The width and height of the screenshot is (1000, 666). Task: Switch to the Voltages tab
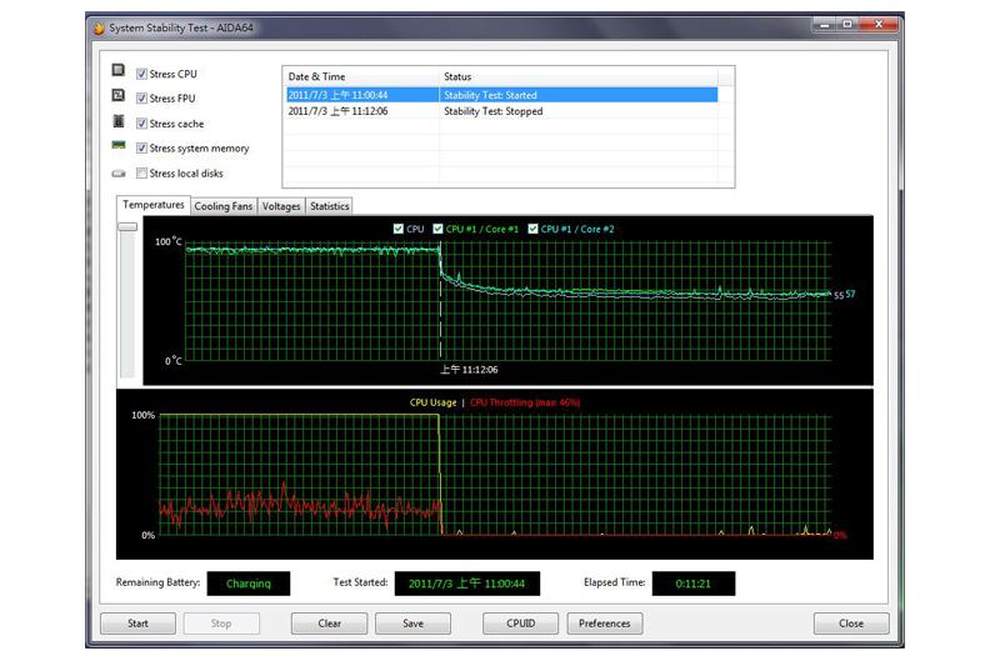click(x=281, y=206)
